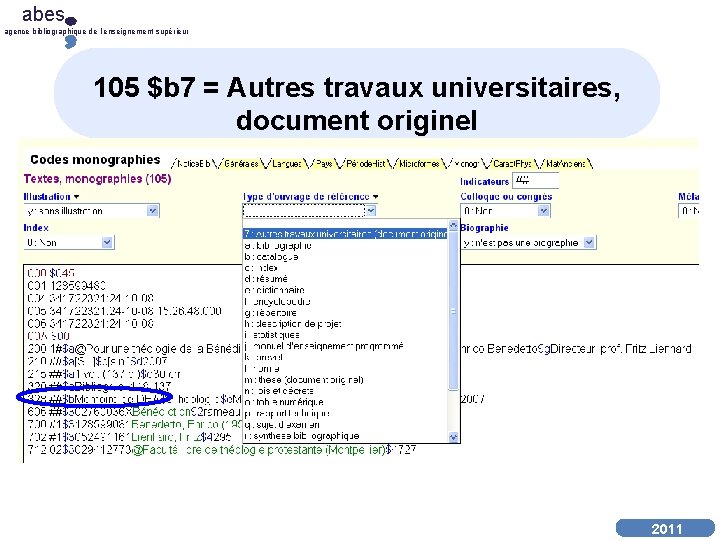Switch to the Générales tab
Image resolution: width=720 pixels, height=540 pixels.
pos(241,163)
